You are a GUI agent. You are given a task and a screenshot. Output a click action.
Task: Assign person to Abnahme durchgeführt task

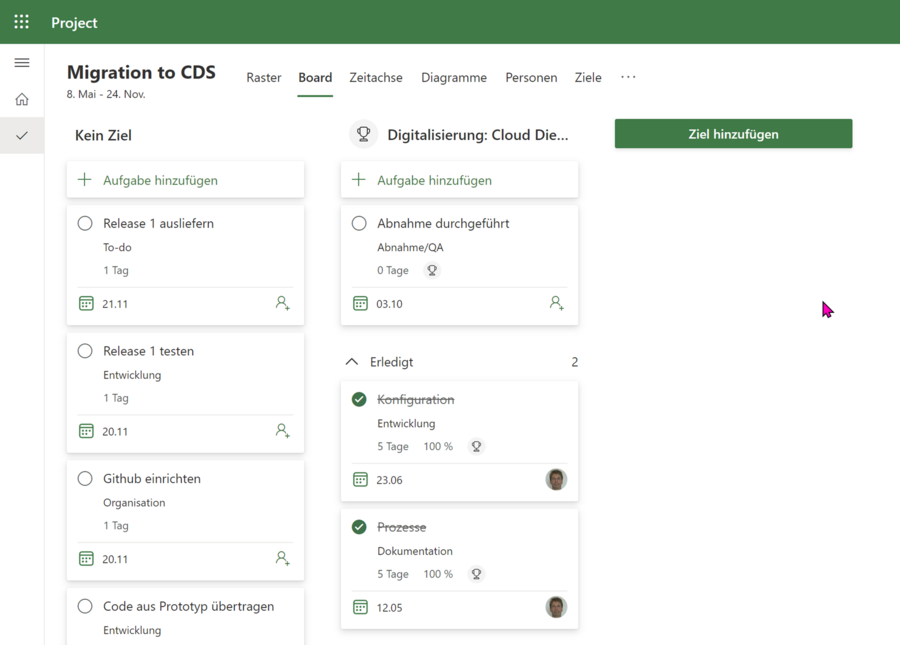tap(556, 303)
